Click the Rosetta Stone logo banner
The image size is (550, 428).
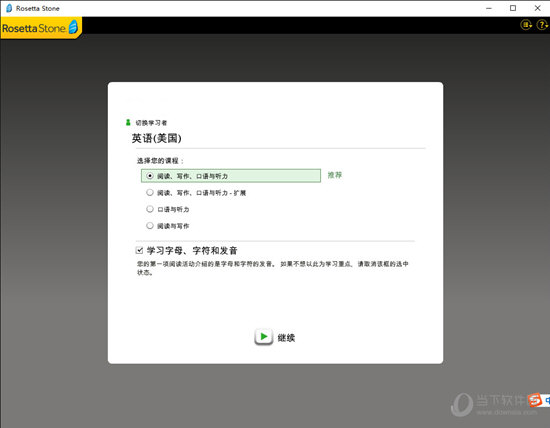click(41, 28)
